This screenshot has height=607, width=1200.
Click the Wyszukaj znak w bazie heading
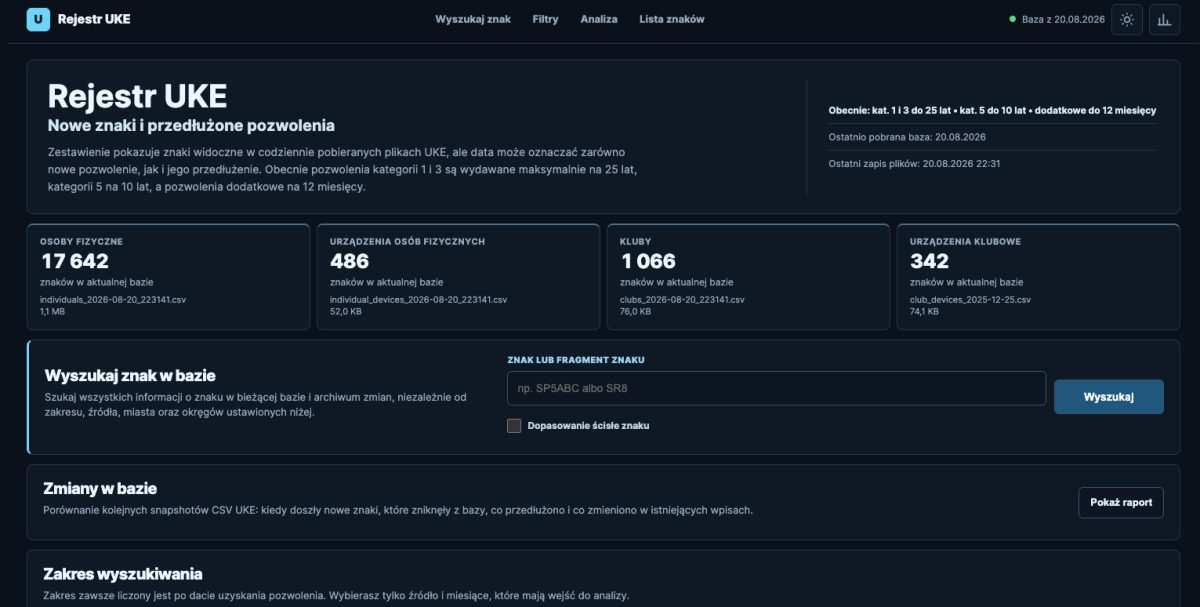tap(130, 376)
